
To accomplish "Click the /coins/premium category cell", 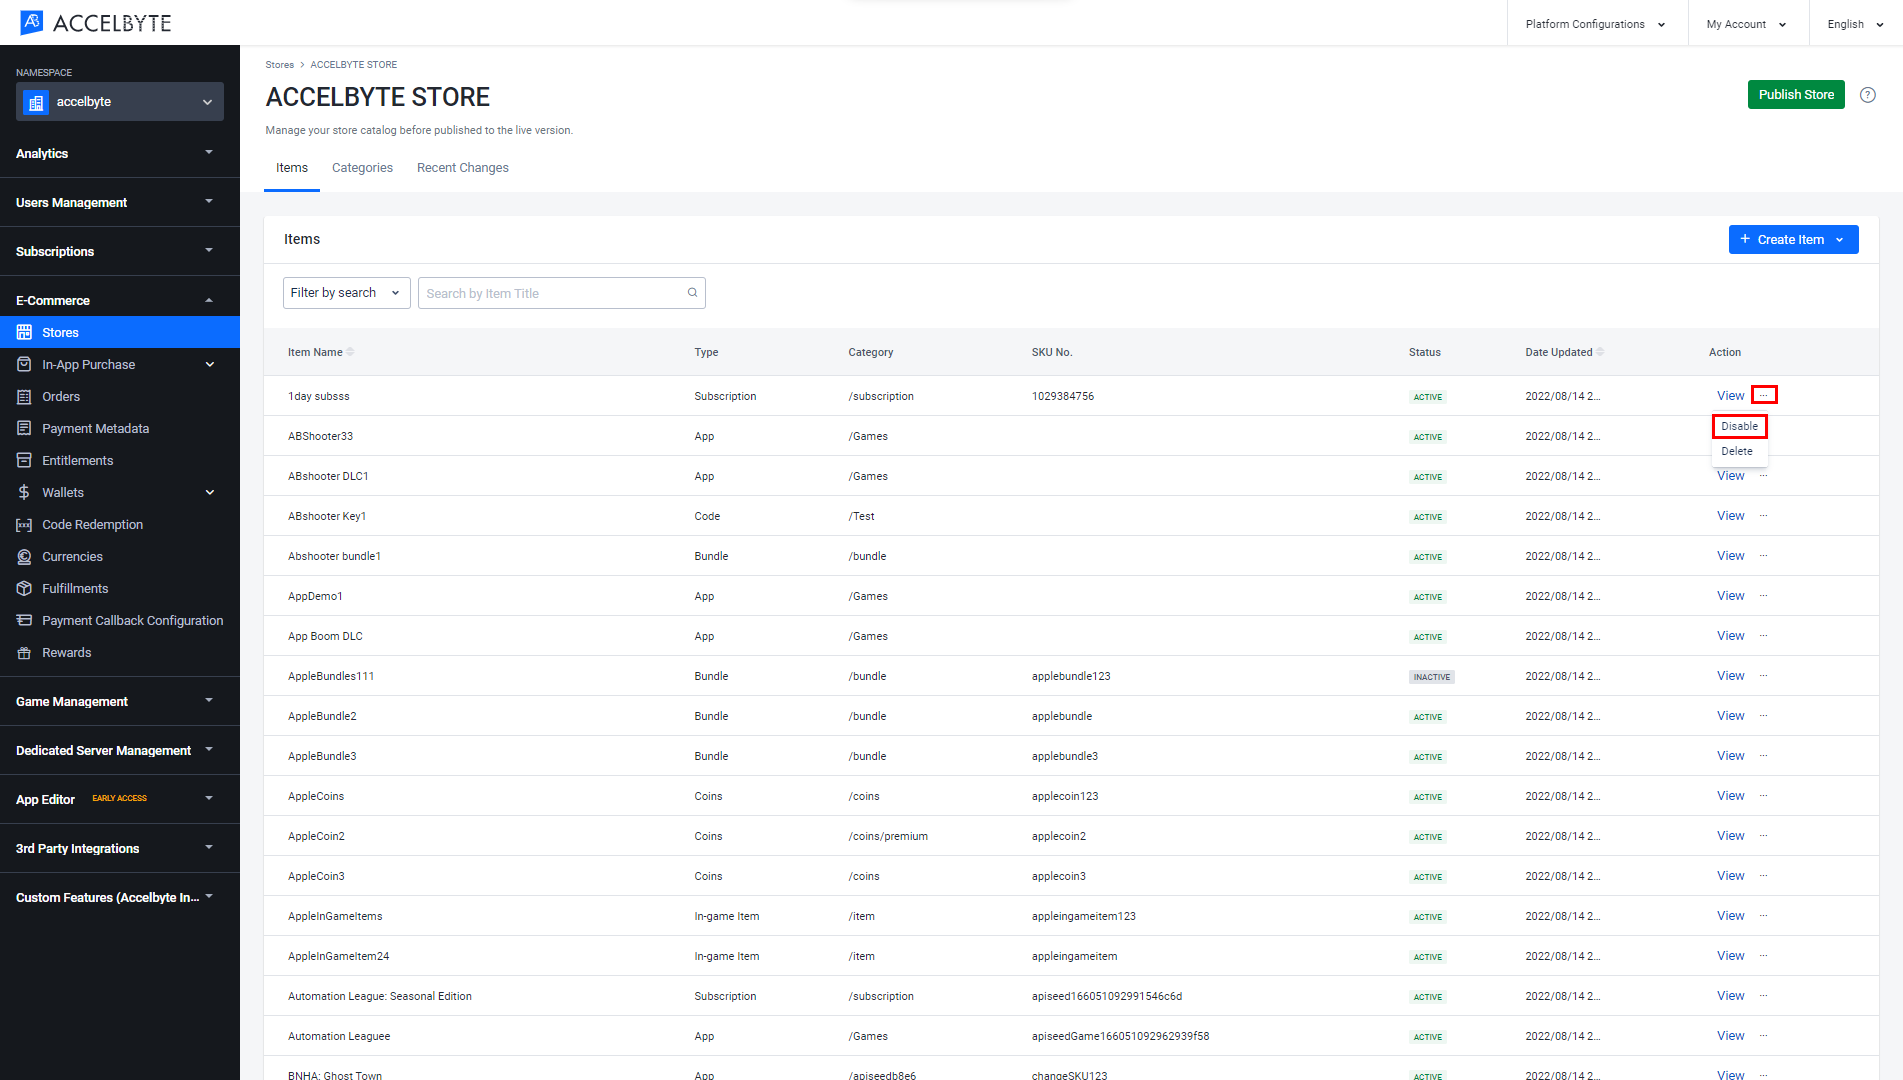I will 888,836.
